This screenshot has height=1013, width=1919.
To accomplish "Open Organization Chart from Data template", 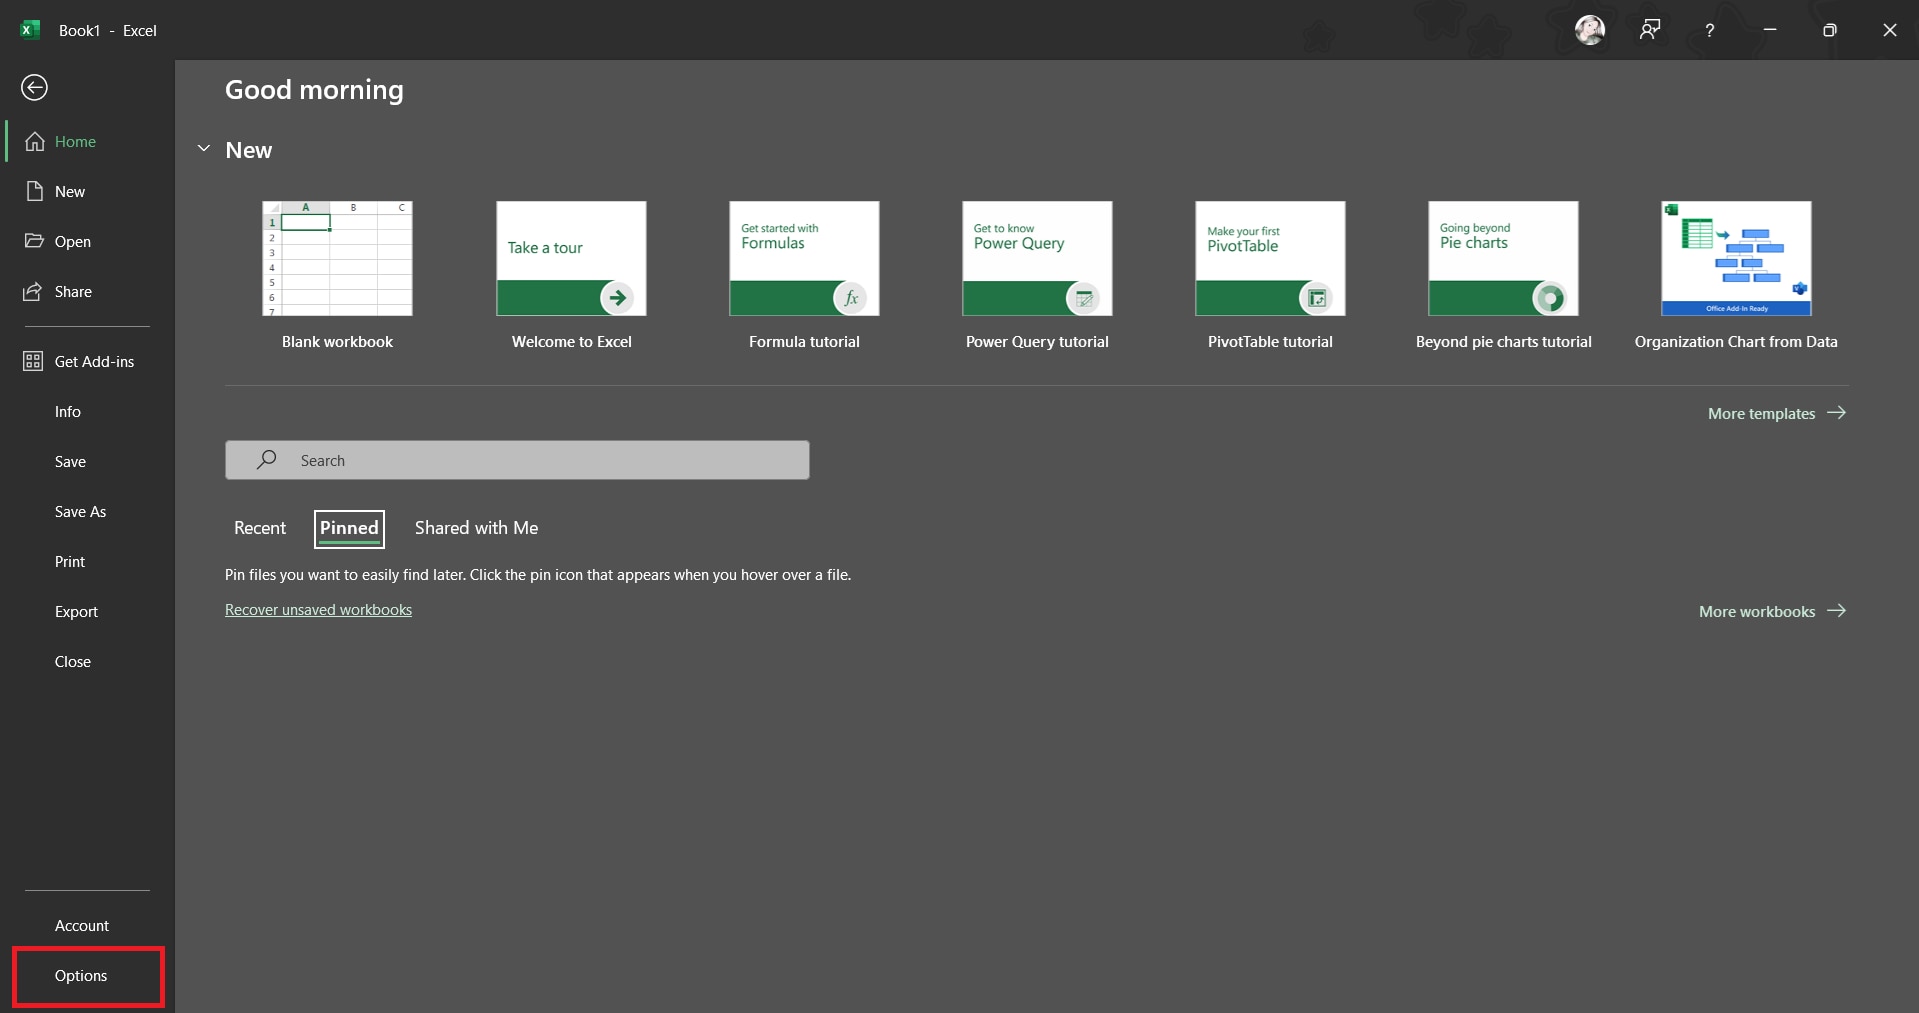I will point(1736,258).
